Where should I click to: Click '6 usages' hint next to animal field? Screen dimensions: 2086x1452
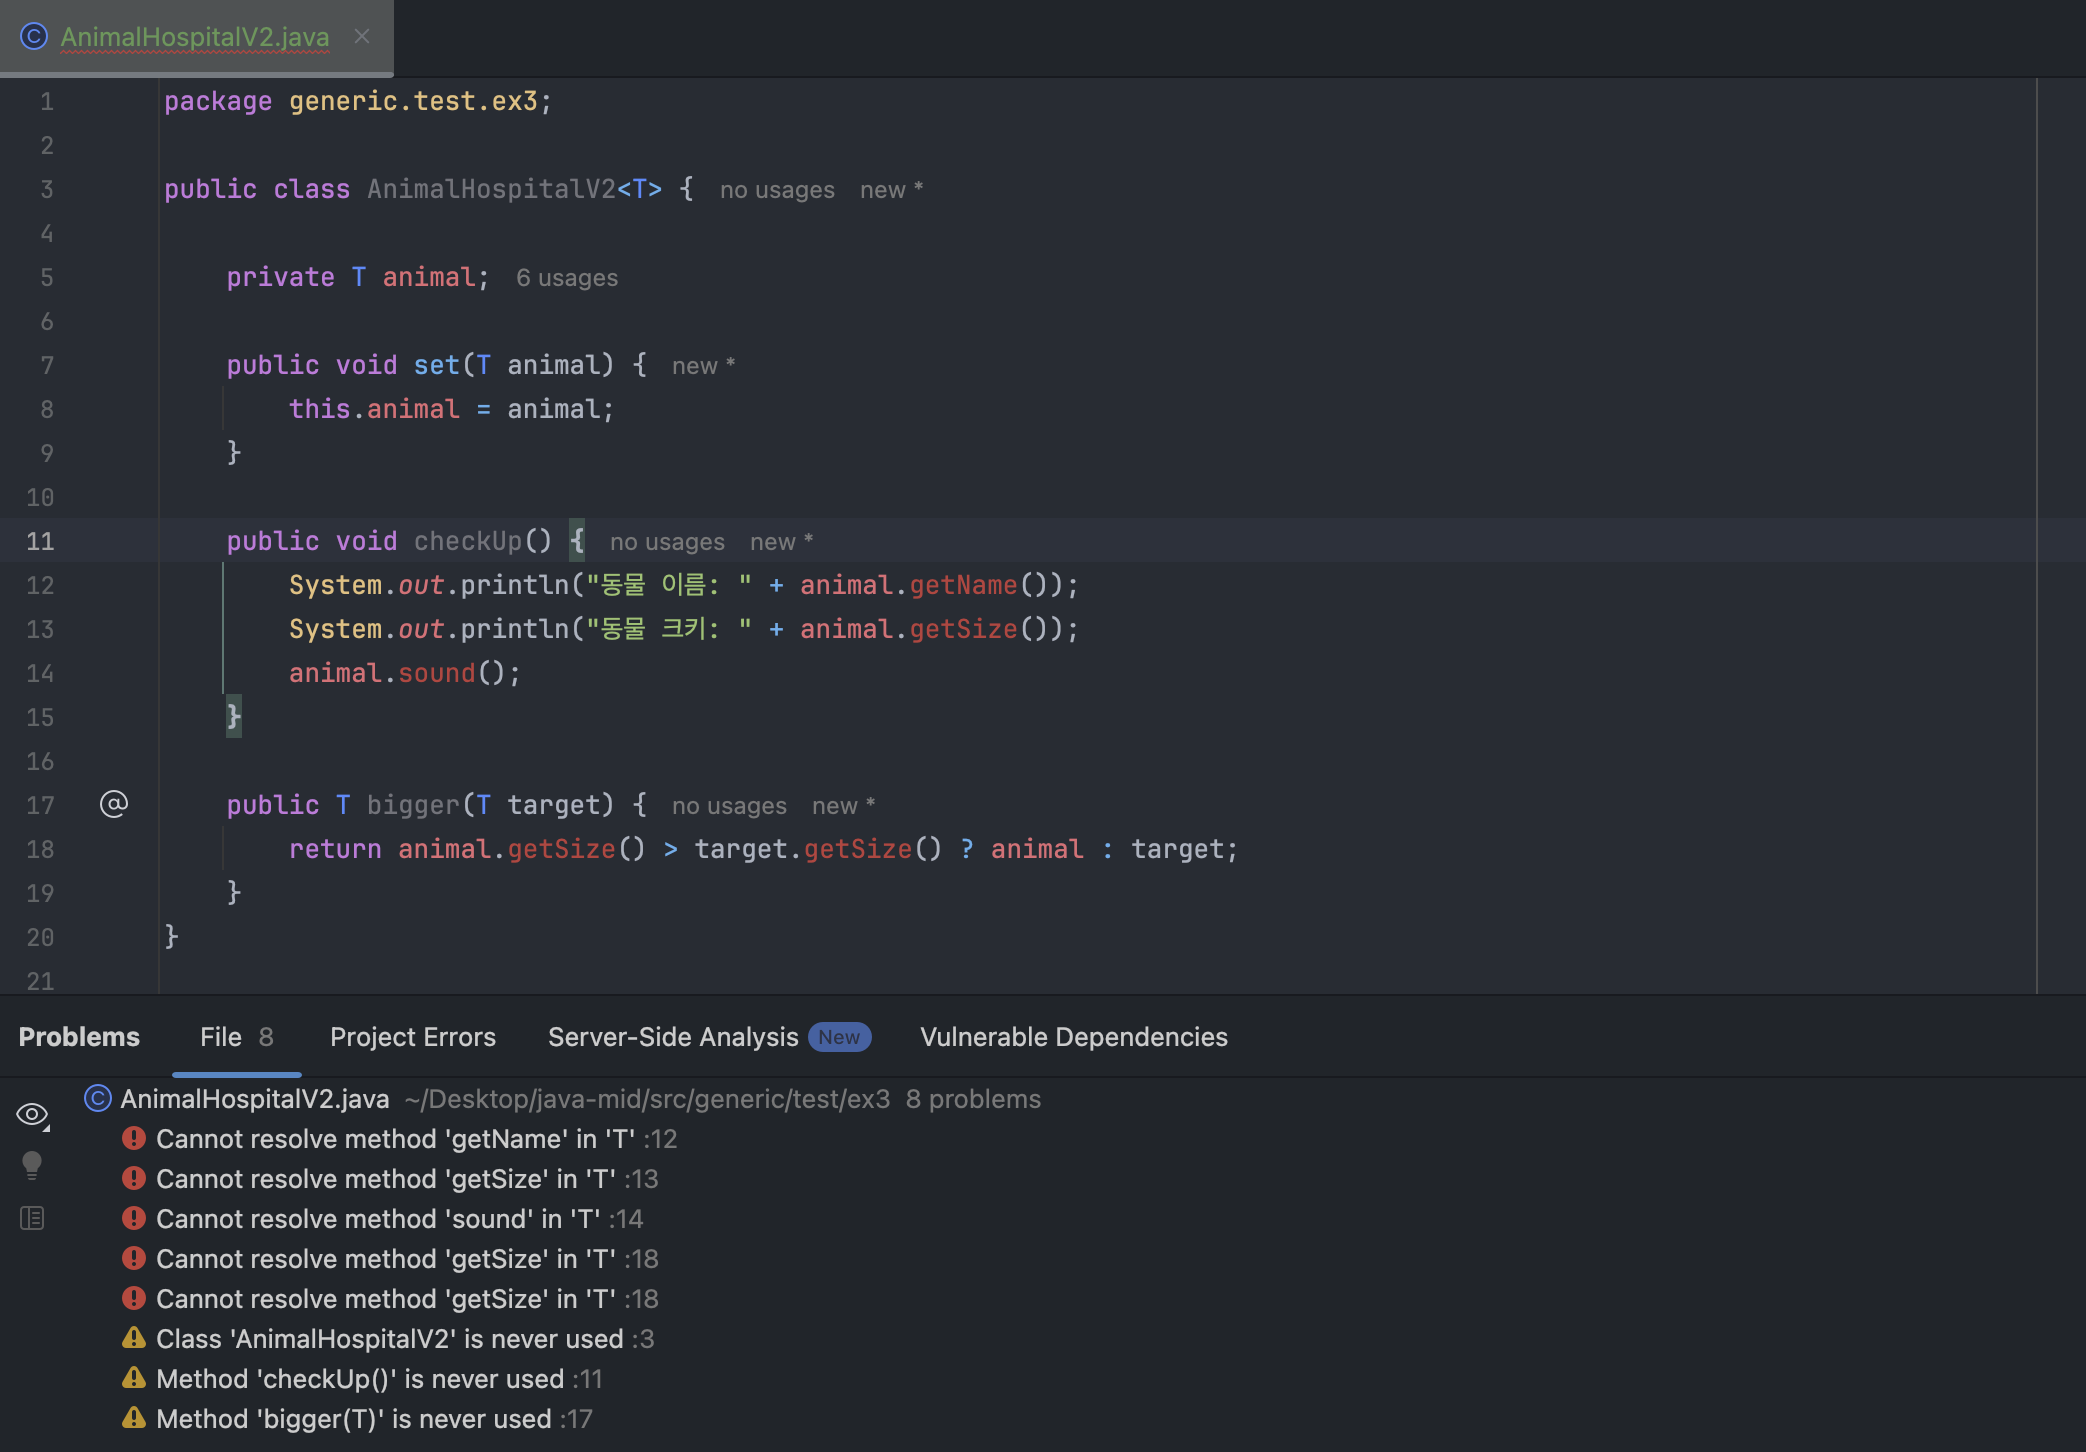pos(566,278)
